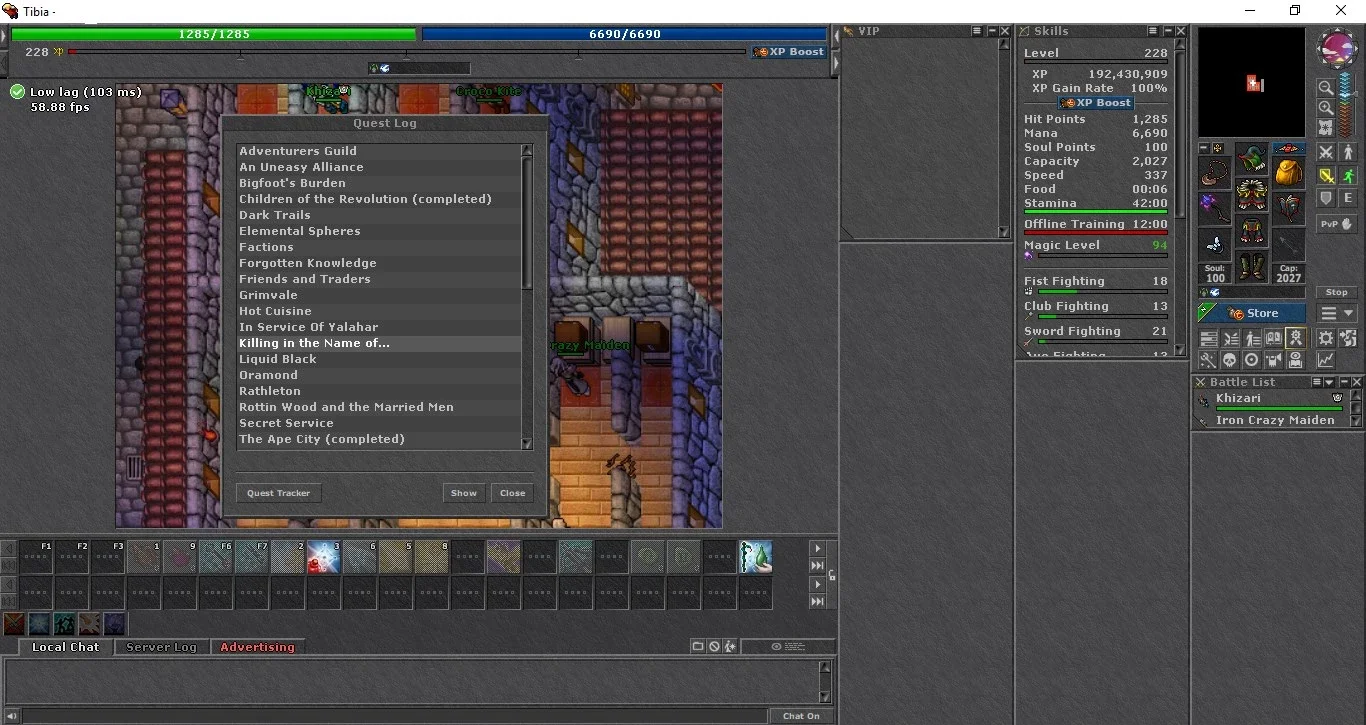The height and width of the screenshot is (725, 1366).
Task: Click the amulet necklace slot
Action: point(1215,172)
